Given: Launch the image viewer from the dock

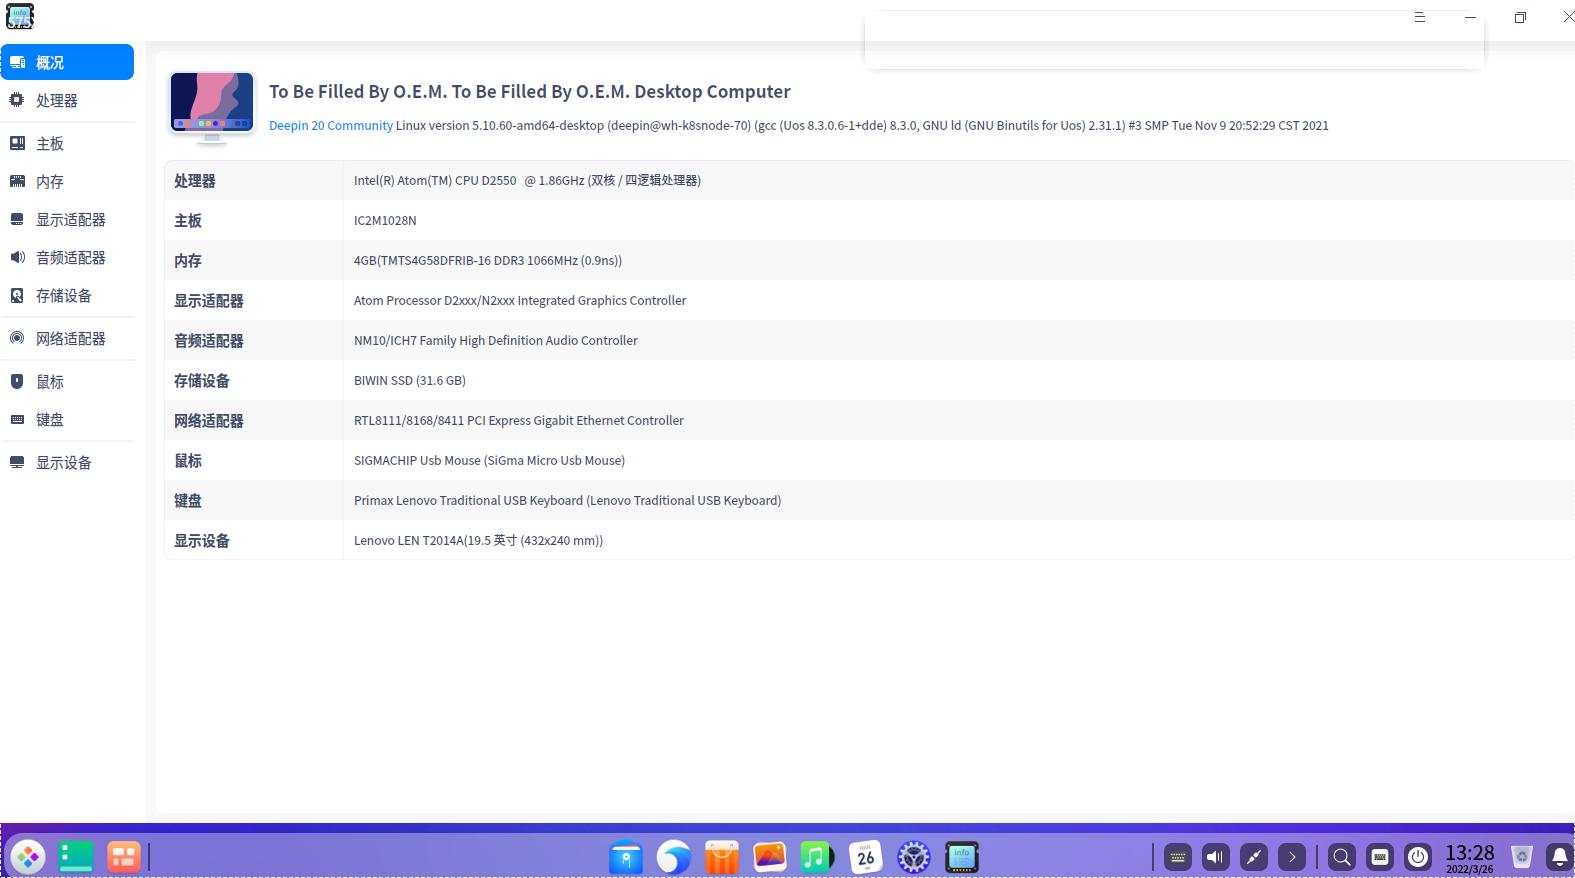Looking at the screenshot, I should pos(770,857).
